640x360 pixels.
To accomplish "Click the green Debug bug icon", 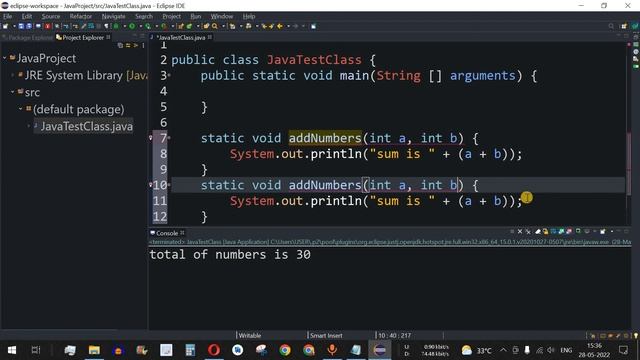I will (x=116, y=26).
